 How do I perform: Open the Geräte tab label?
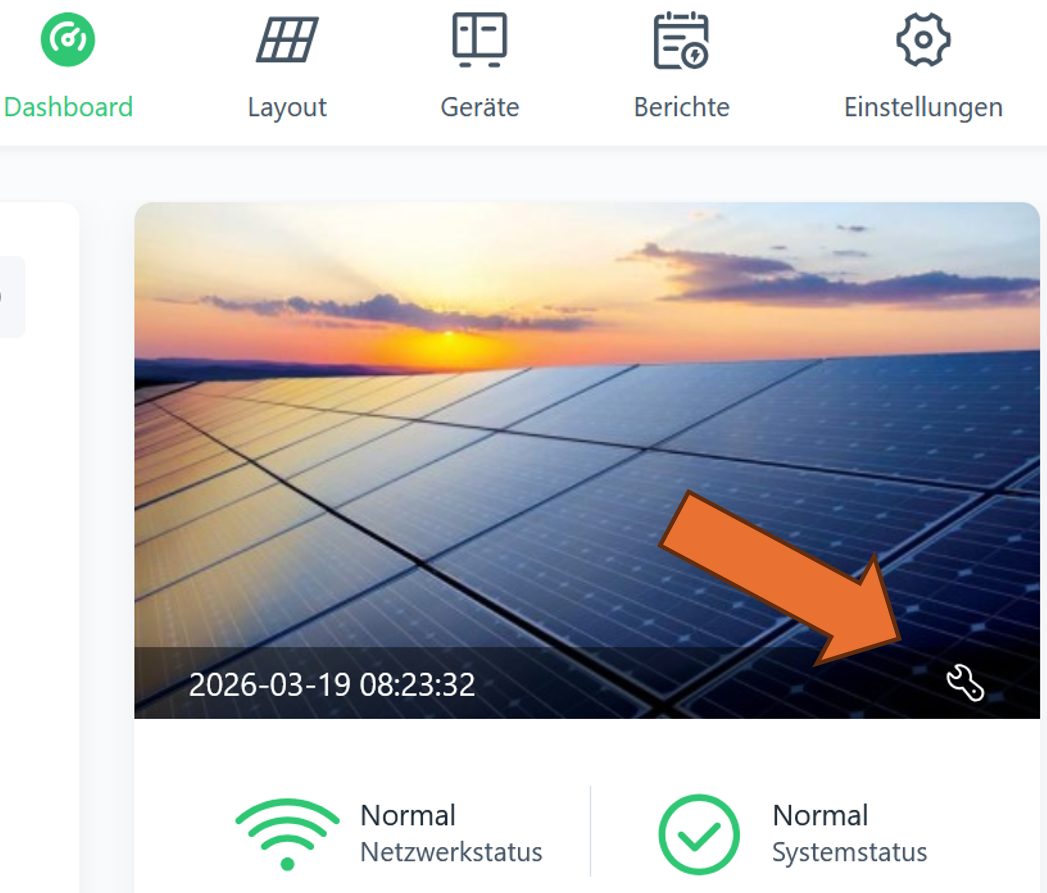pos(480,107)
